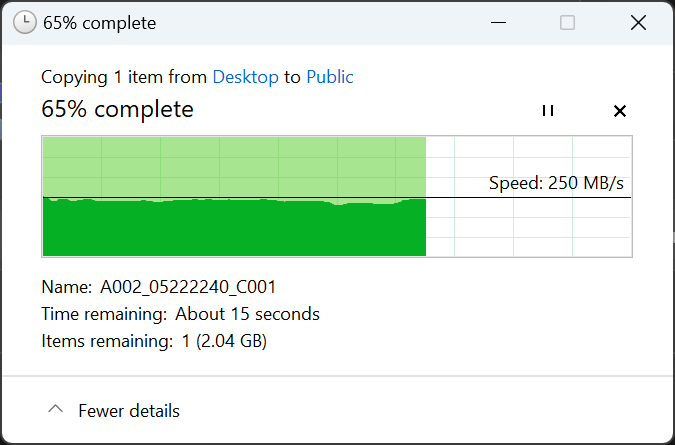The height and width of the screenshot is (445, 675).
Task: Click the Items remaining 1 (2.04 GB) text
Action: coord(154,341)
